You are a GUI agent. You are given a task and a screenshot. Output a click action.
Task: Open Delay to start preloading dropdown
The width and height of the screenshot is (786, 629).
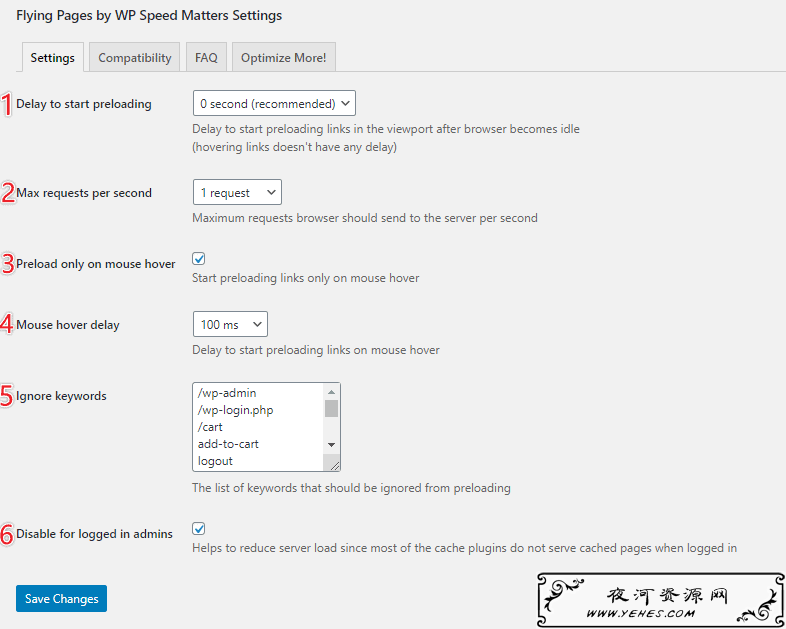pyautogui.click(x=274, y=103)
